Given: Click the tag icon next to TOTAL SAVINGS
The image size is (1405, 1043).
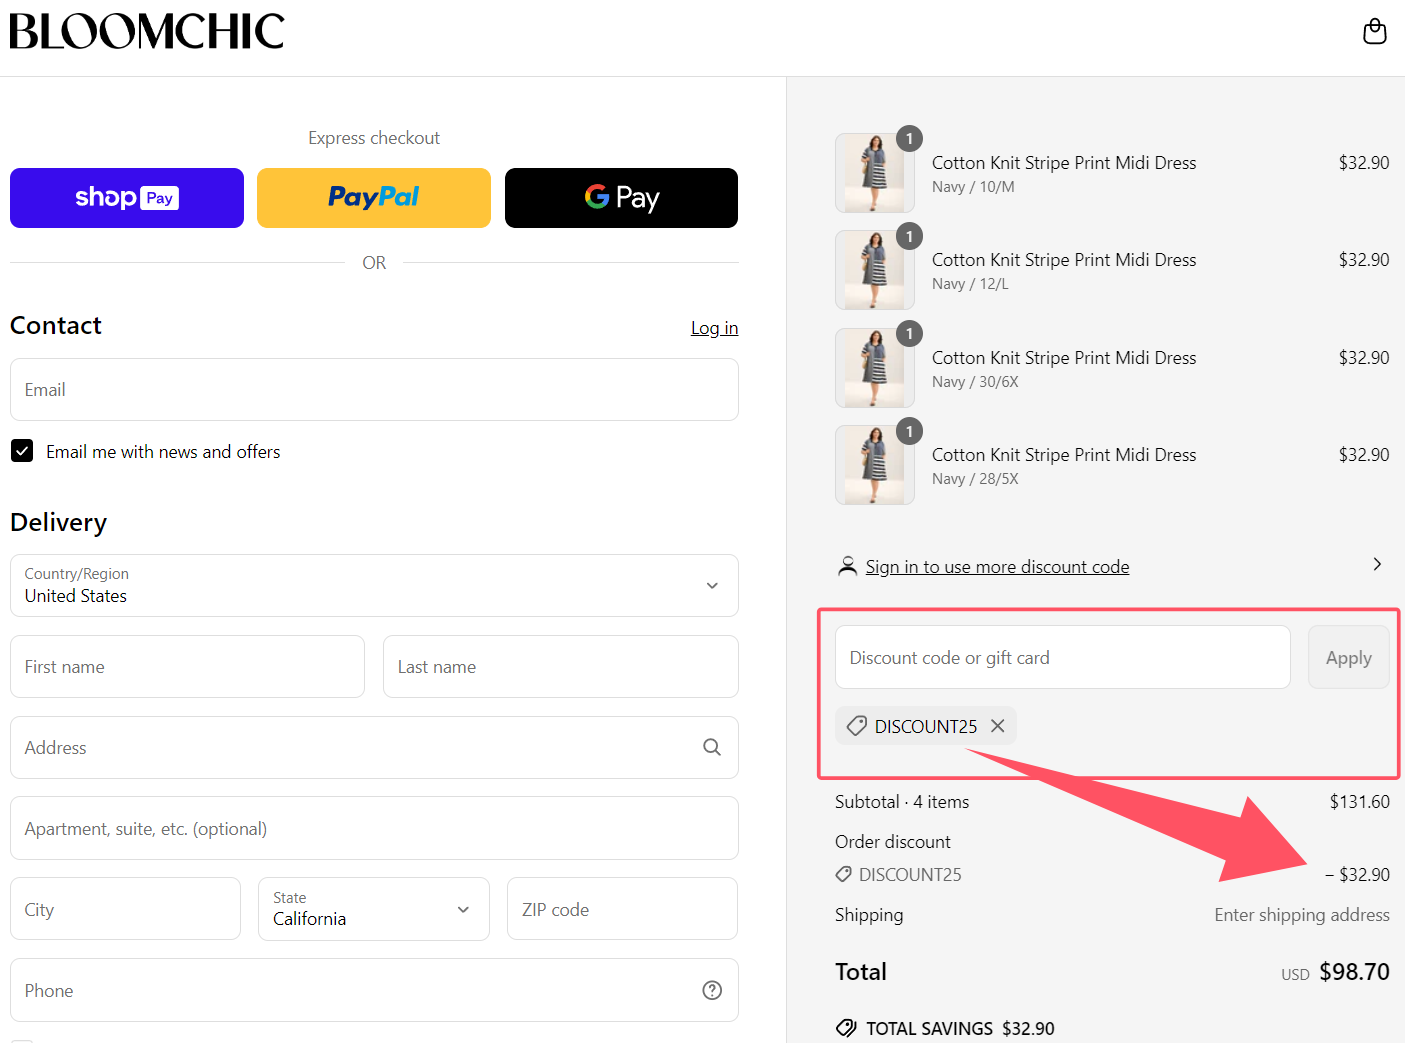Looking at the screenshot, I should click(846, 1028).
